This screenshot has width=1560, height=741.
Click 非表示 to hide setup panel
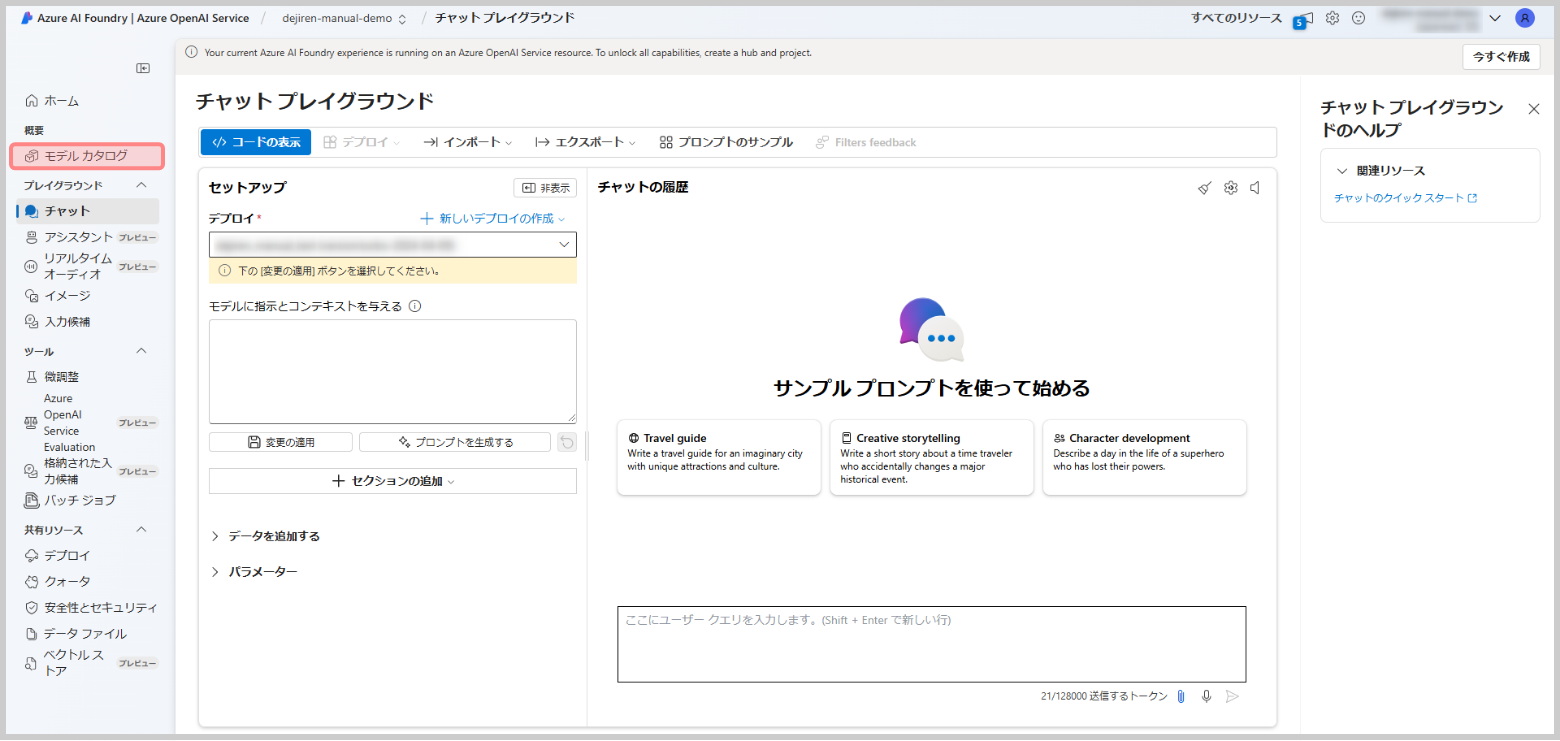click(x=545, y=188)
